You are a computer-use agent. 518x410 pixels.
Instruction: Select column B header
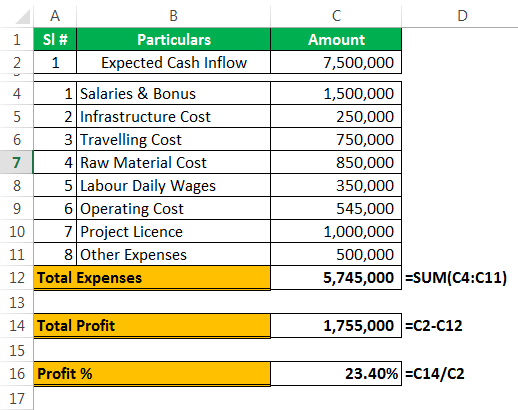tap(173, 16)
